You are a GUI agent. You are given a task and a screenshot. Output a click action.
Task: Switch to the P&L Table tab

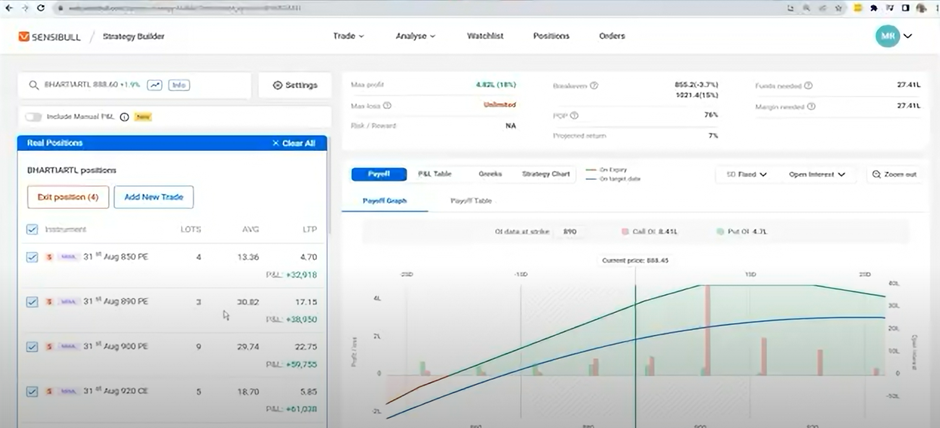(435, 174)
